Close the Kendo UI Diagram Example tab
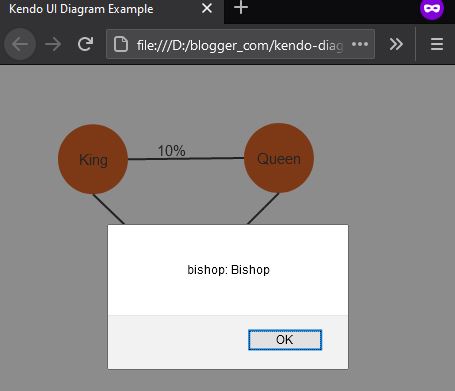This screenshot has width=455, height=391. pos(207,8)
